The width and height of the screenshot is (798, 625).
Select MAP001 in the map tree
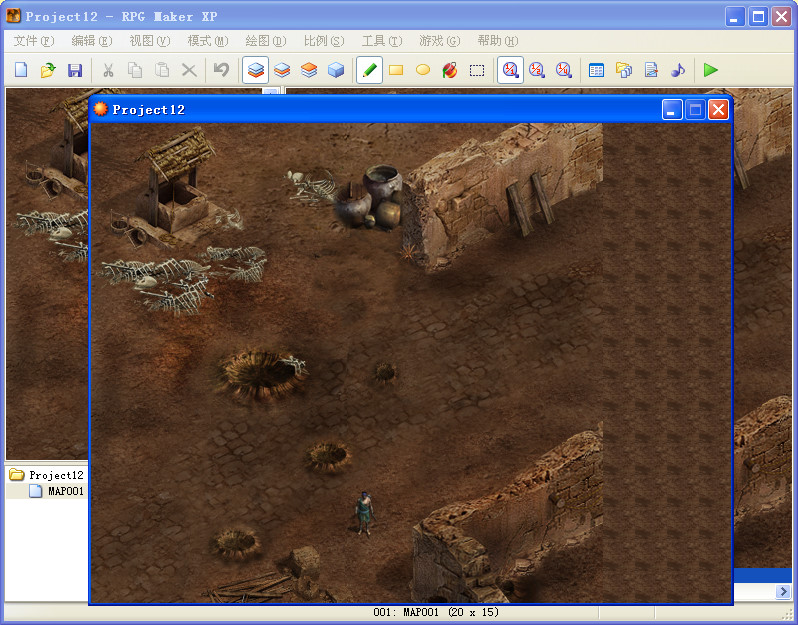click(66, 491)
